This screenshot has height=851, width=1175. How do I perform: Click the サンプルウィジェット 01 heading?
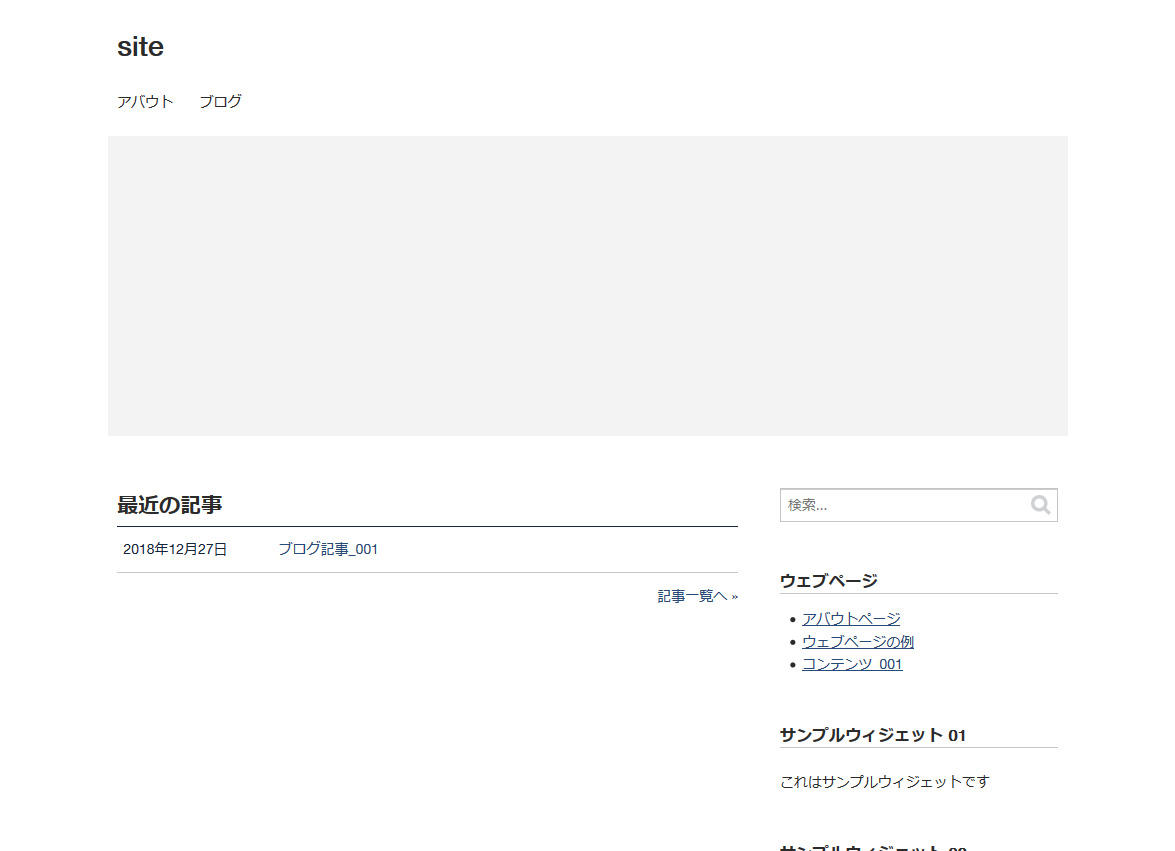click(873, 735)
